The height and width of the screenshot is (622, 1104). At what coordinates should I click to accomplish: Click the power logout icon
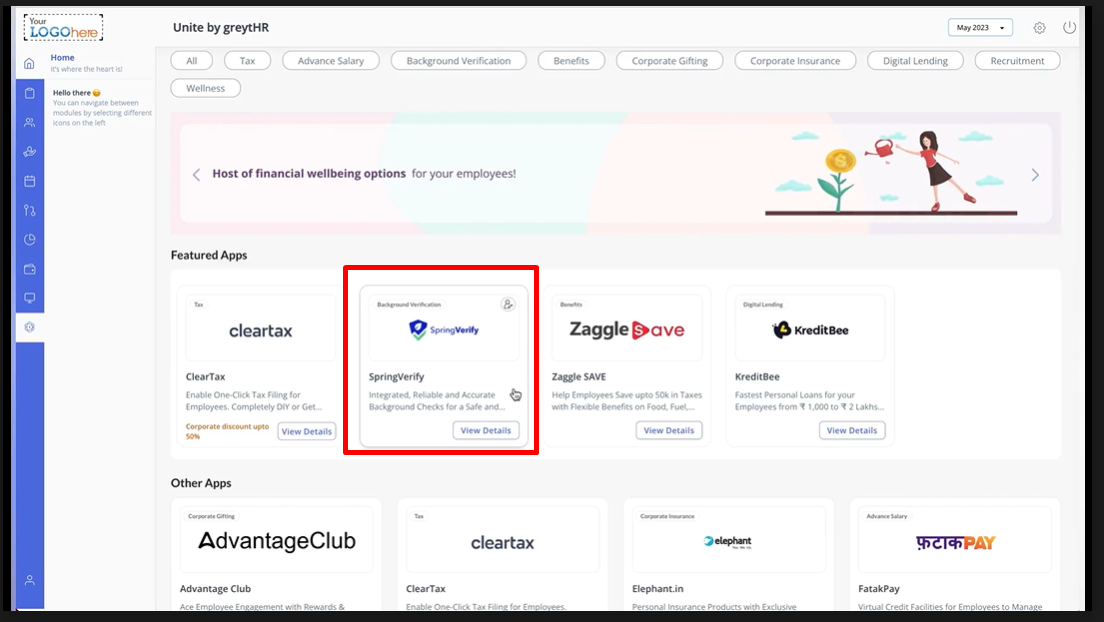coord(1069,28)
